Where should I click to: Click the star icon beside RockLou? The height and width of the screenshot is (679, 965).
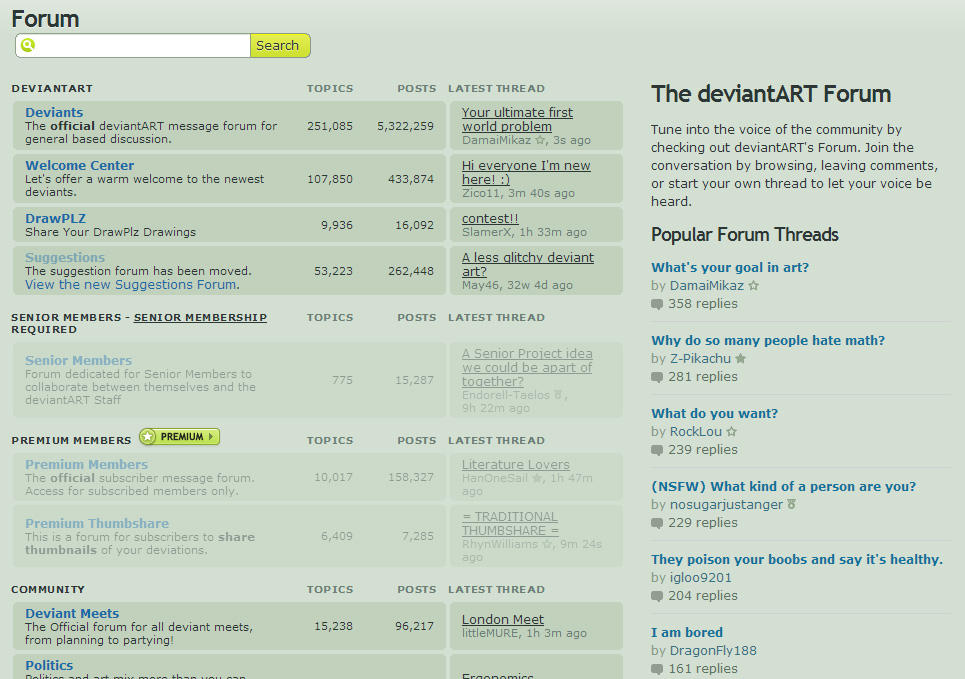(732, 432)
